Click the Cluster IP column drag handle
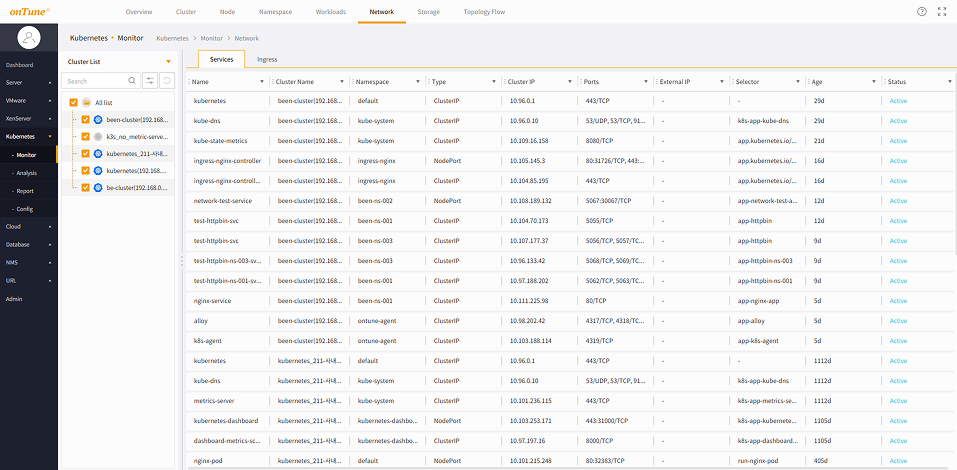This screenshot has width=957, height=470. [505, 81]
